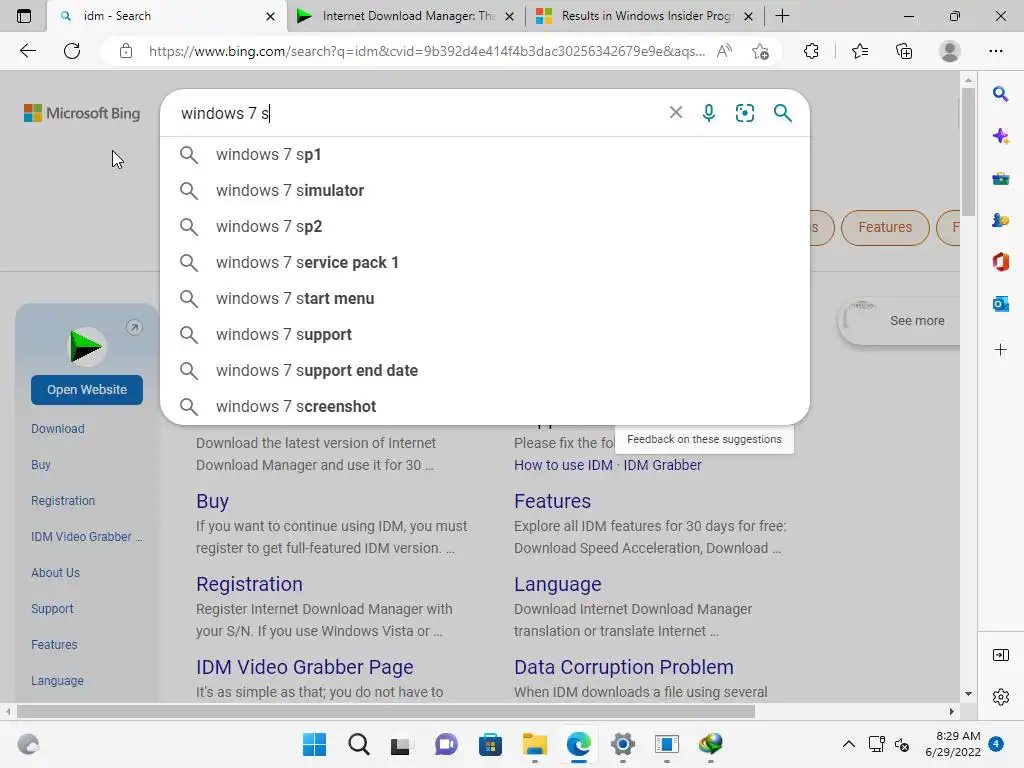Choose suggestion windows 7 screenshot
1024x768 pixels.
(x=485, y=406)
